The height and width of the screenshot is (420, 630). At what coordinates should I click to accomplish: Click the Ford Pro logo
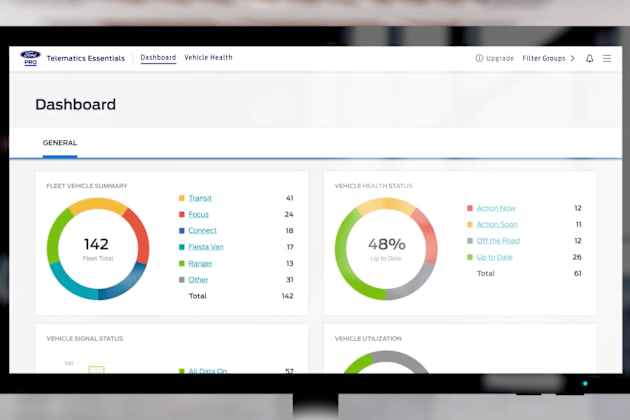pos(31,58)
